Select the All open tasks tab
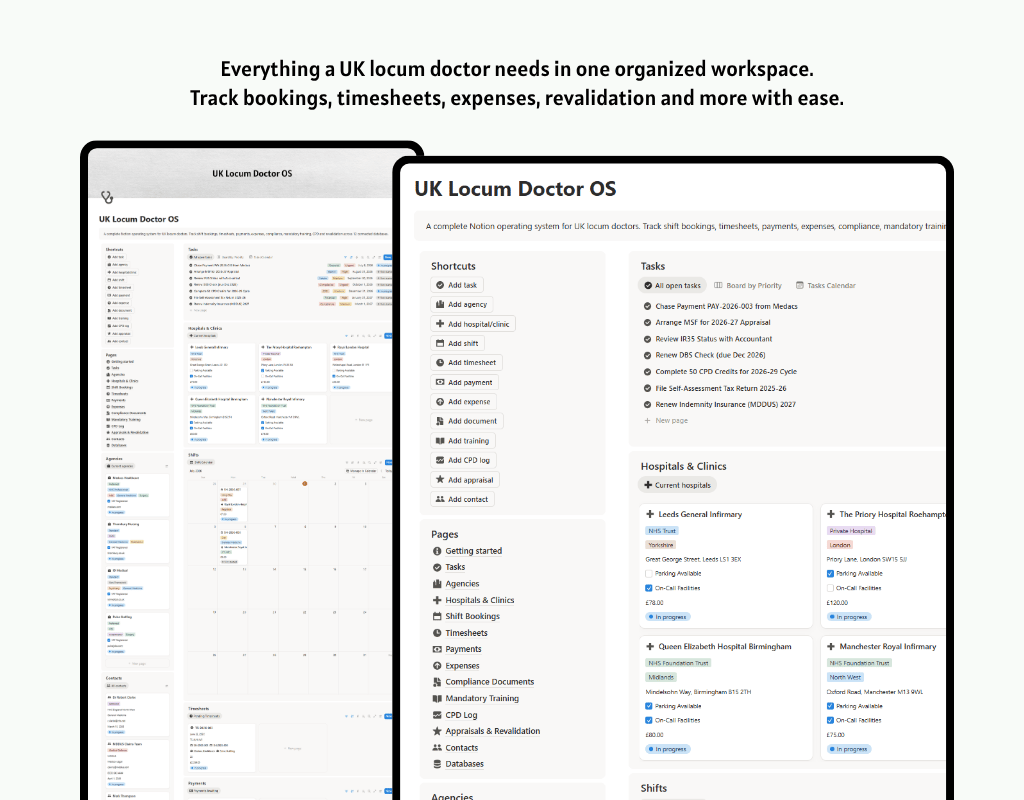The height and width of the screenshot is (800, 1024). tap(672, 285)
